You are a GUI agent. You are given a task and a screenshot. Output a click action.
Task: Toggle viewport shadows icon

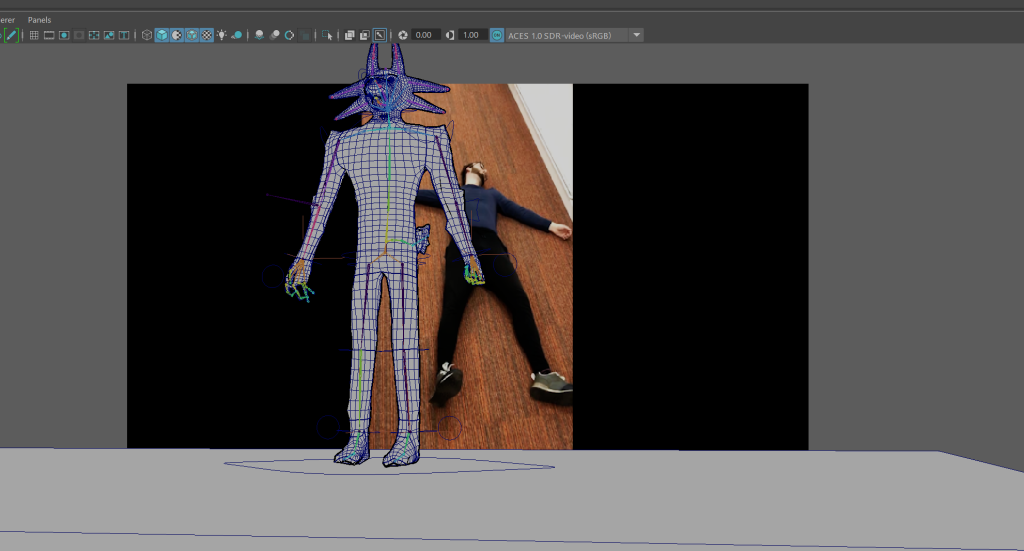click(237, 35)
